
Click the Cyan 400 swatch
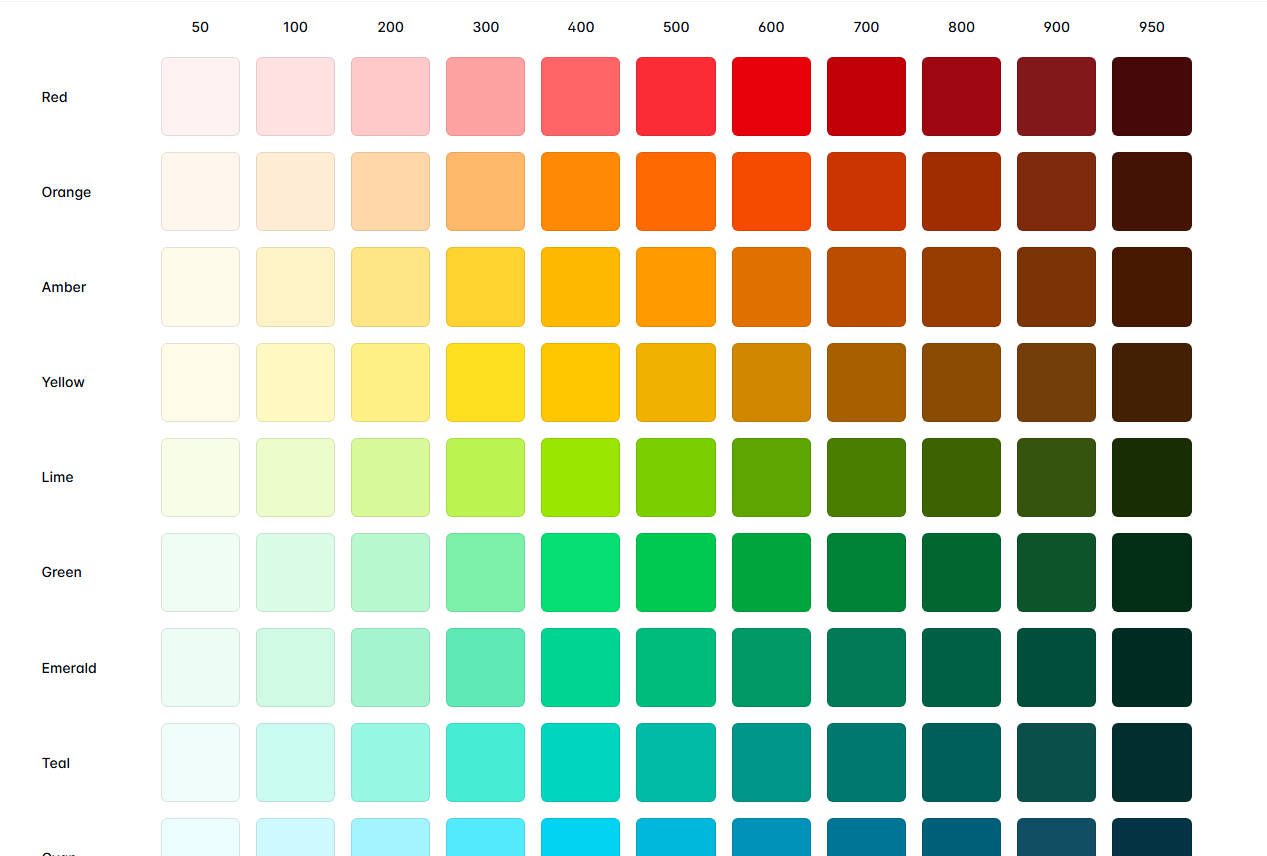pyautogui.click(x=580, y=840)
